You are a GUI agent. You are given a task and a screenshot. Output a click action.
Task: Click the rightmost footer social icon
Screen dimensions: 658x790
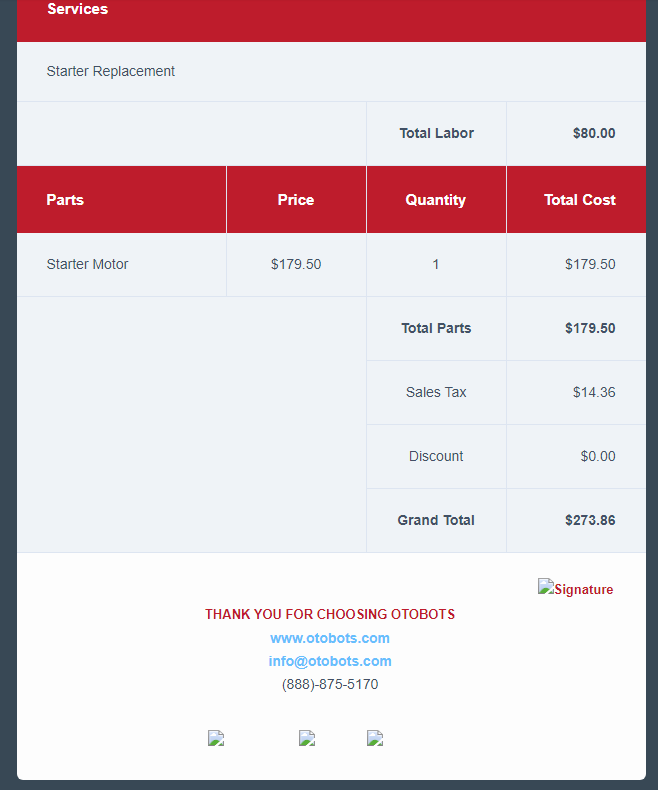[375, 738]
